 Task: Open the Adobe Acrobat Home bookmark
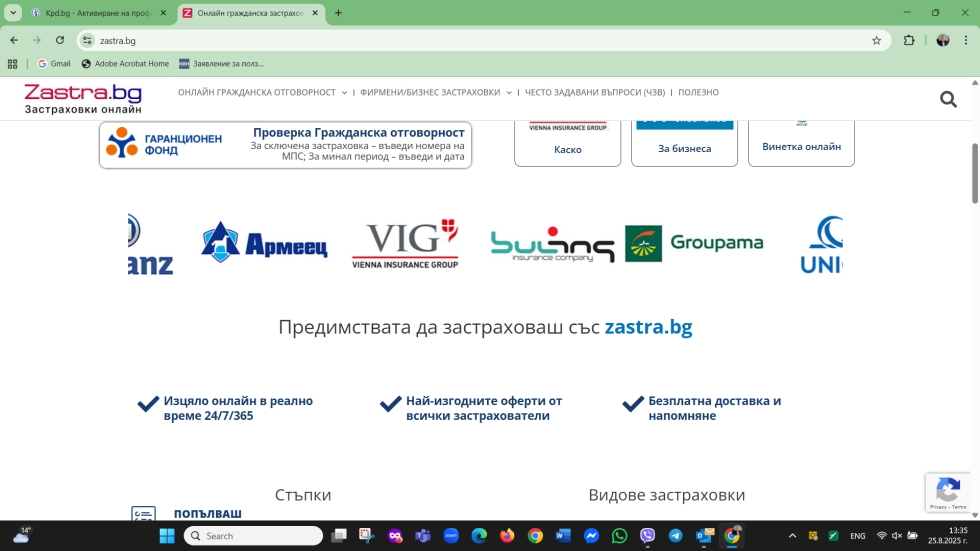[x=125, y=64]
